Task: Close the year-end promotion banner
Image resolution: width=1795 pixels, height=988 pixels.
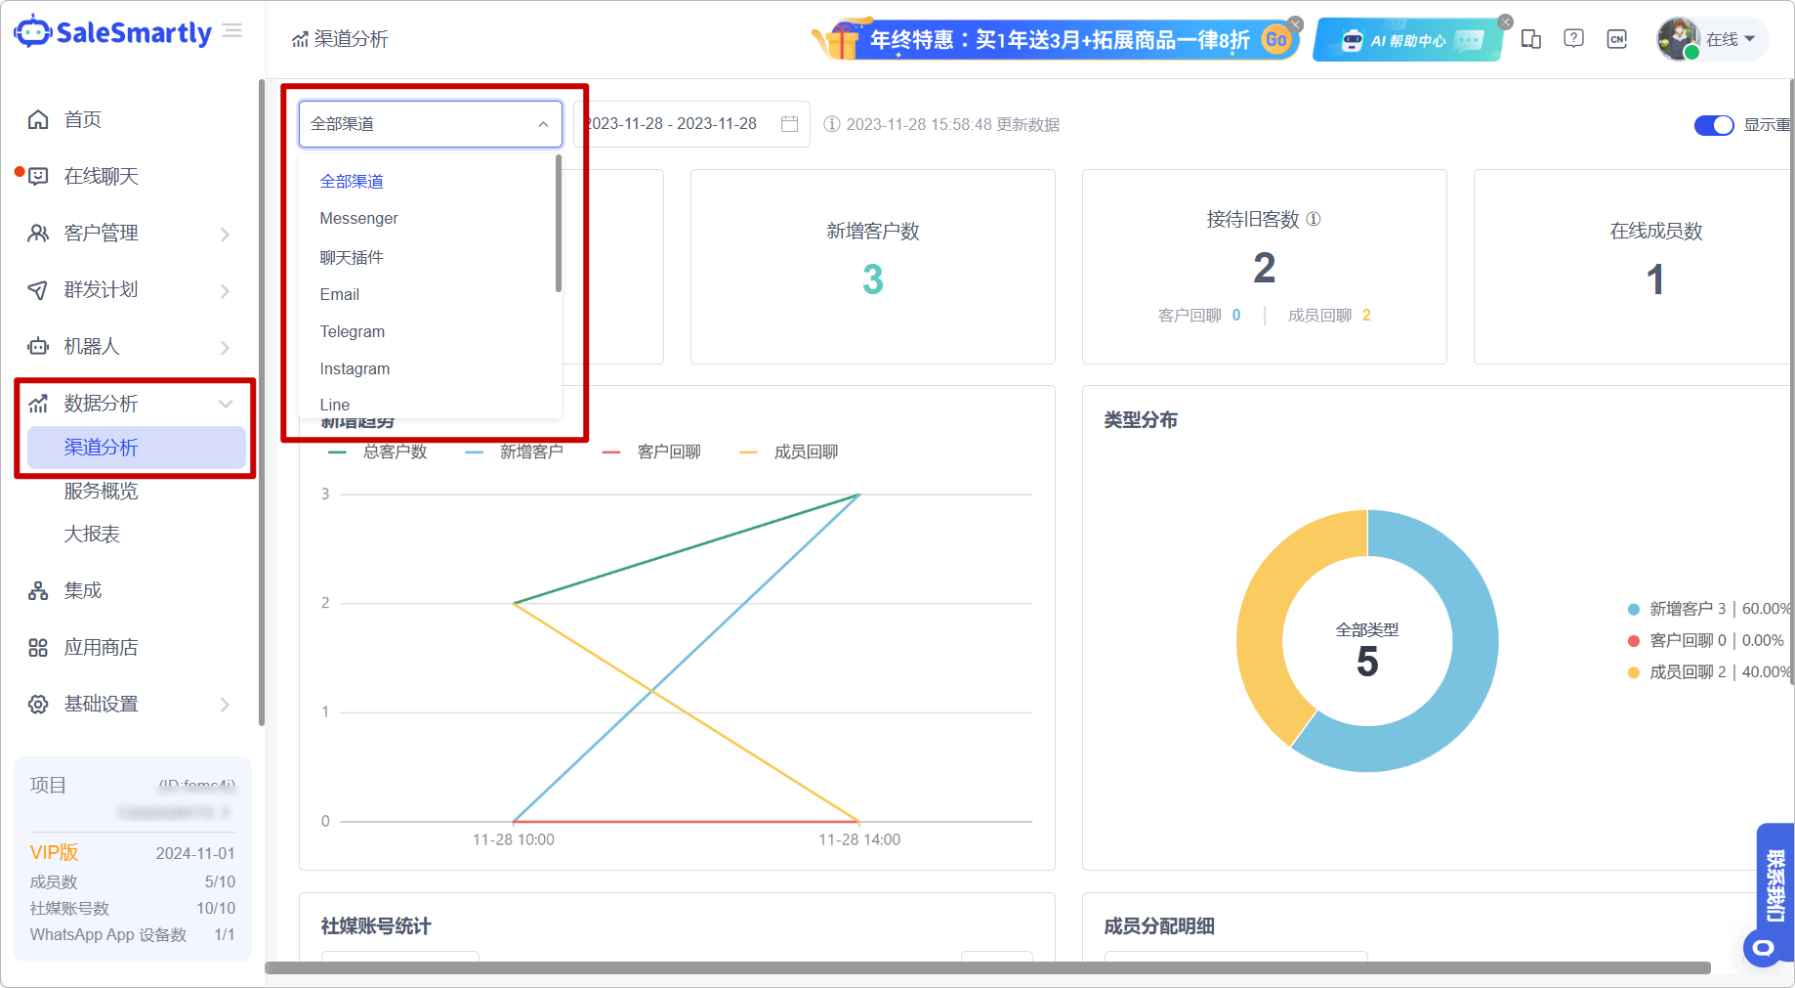Action: [x=1295, y=24]
